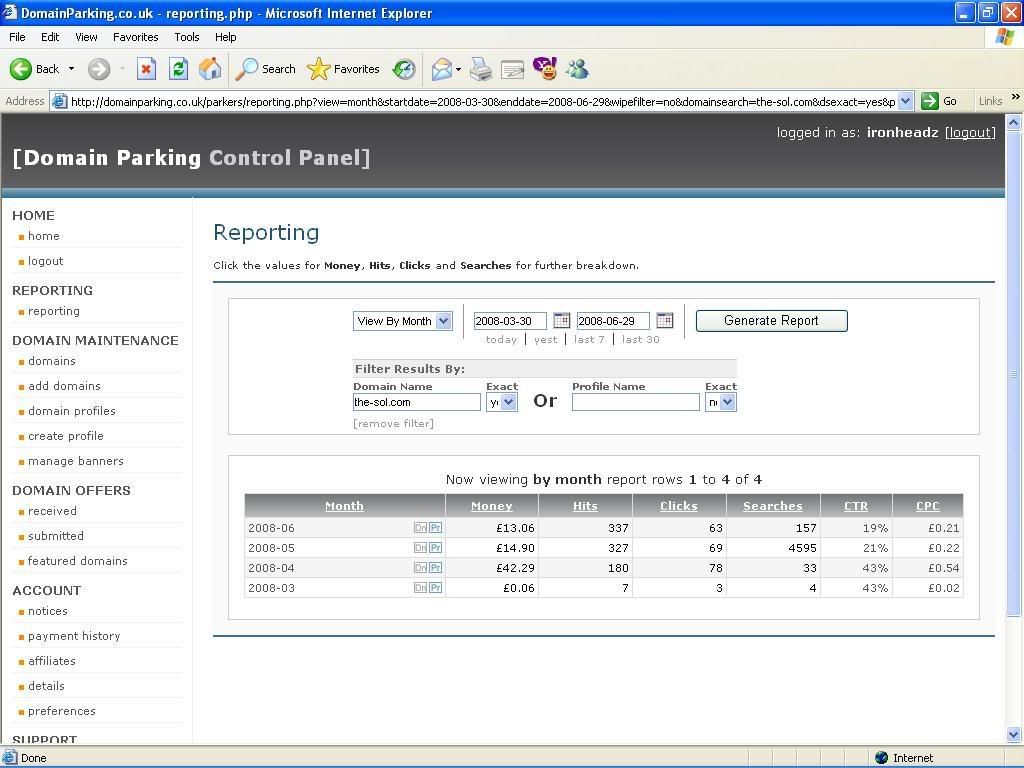Click the Pr icon for 2008-04 row
This screenshot has width=1024, height=768.
point(435,568)
